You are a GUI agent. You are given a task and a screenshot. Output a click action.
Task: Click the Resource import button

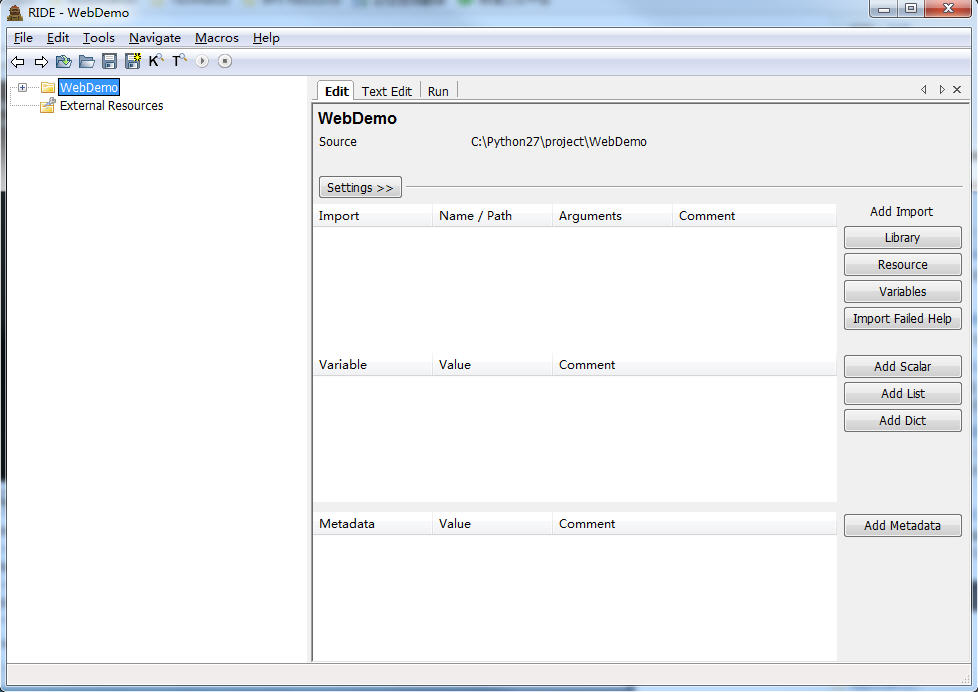[x=903, y=265]
